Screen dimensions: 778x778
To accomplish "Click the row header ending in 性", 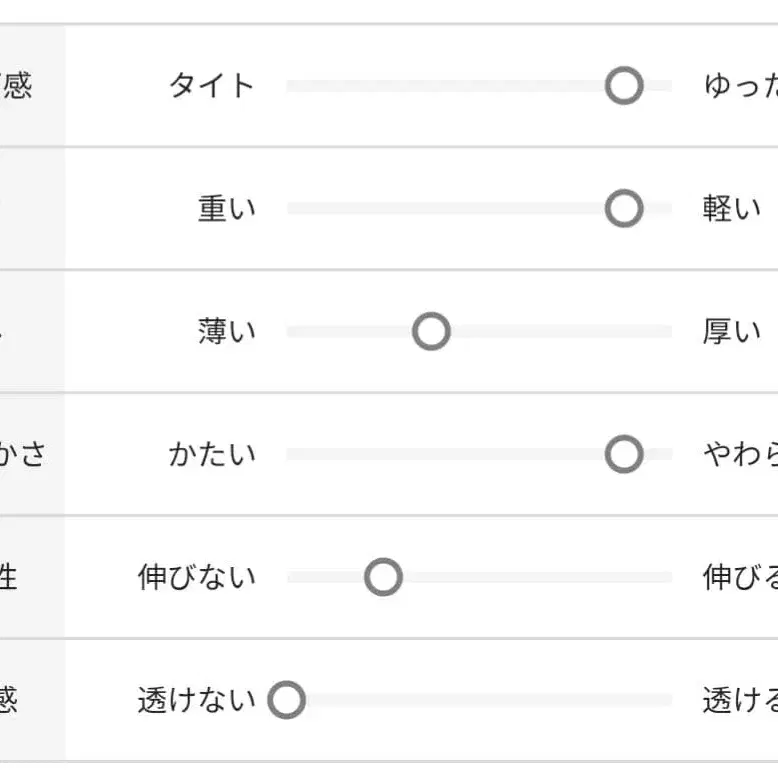I will coord(10,578).
